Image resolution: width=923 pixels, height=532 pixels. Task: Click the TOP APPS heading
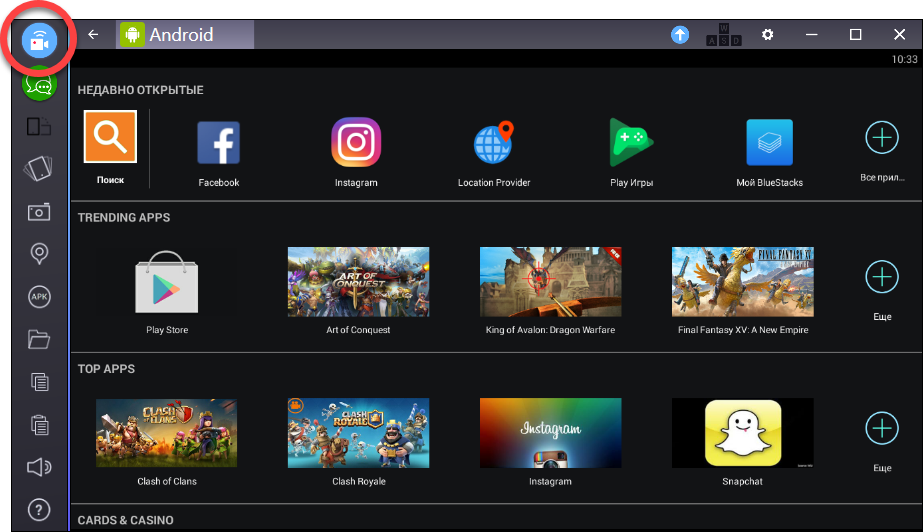point(107,369)
